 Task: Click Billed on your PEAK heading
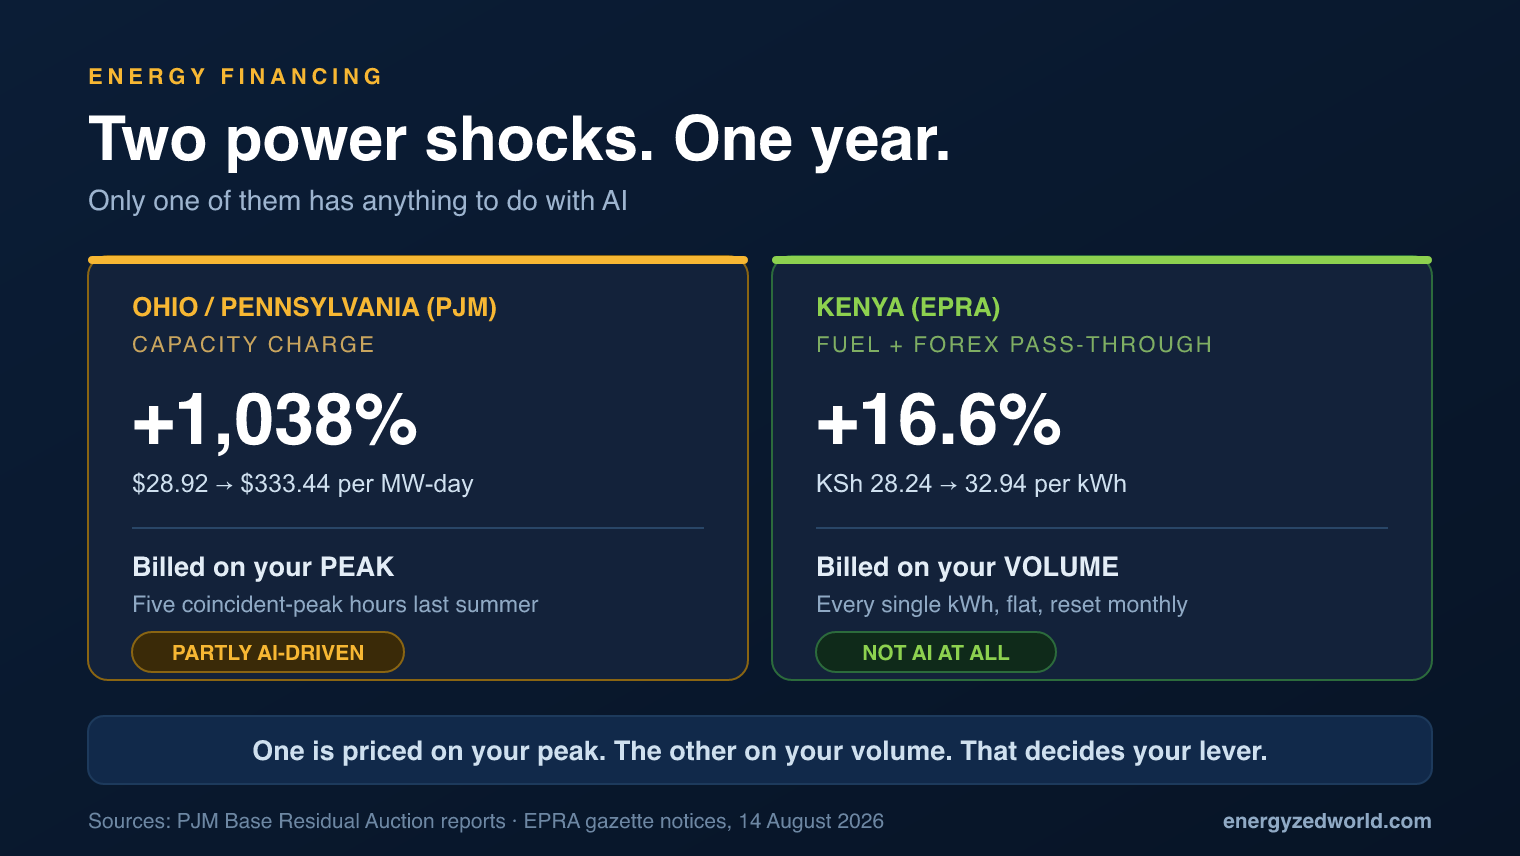pyautogui.click(x=263, y=567)
